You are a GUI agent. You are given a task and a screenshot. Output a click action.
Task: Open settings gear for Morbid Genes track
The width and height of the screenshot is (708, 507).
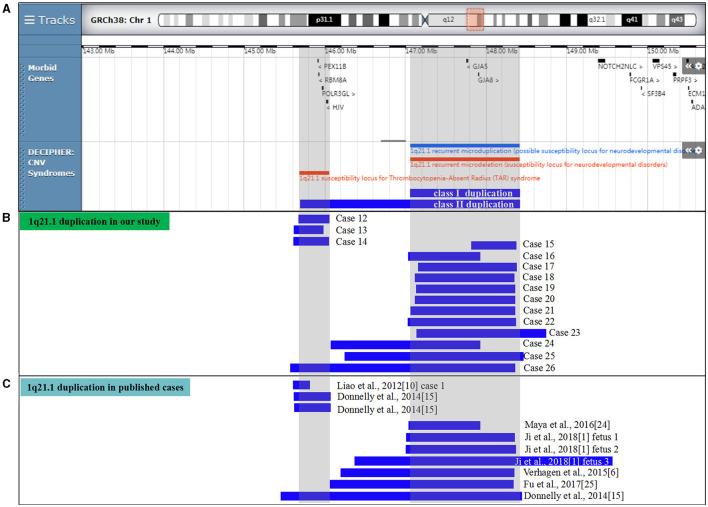[x=699, y=65]
